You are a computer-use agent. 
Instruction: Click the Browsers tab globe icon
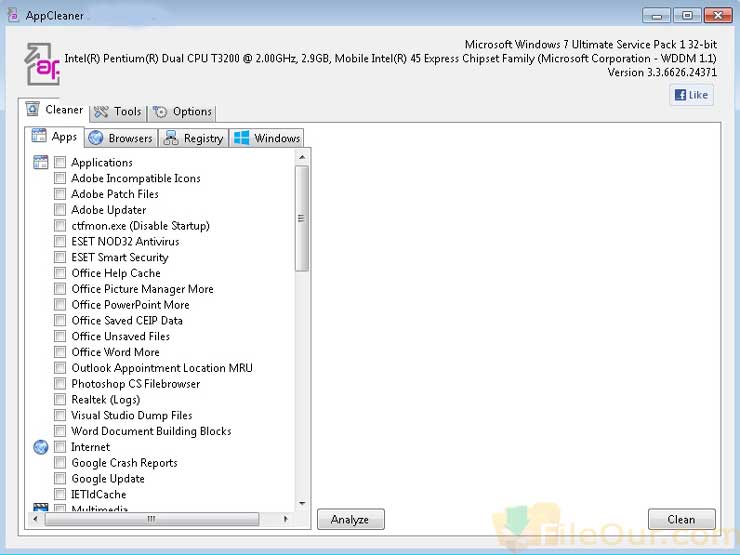point(96,138)
